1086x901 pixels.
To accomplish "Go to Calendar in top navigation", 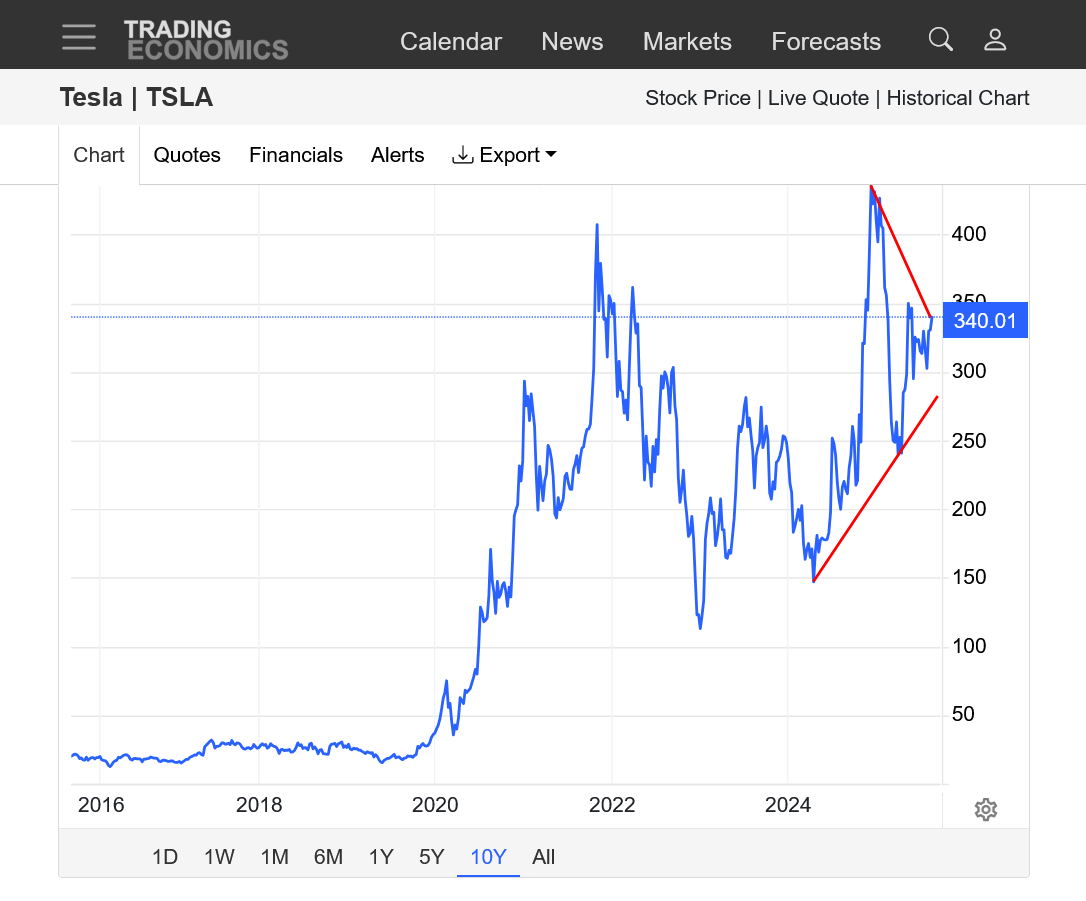I will (x=451, y=42).
